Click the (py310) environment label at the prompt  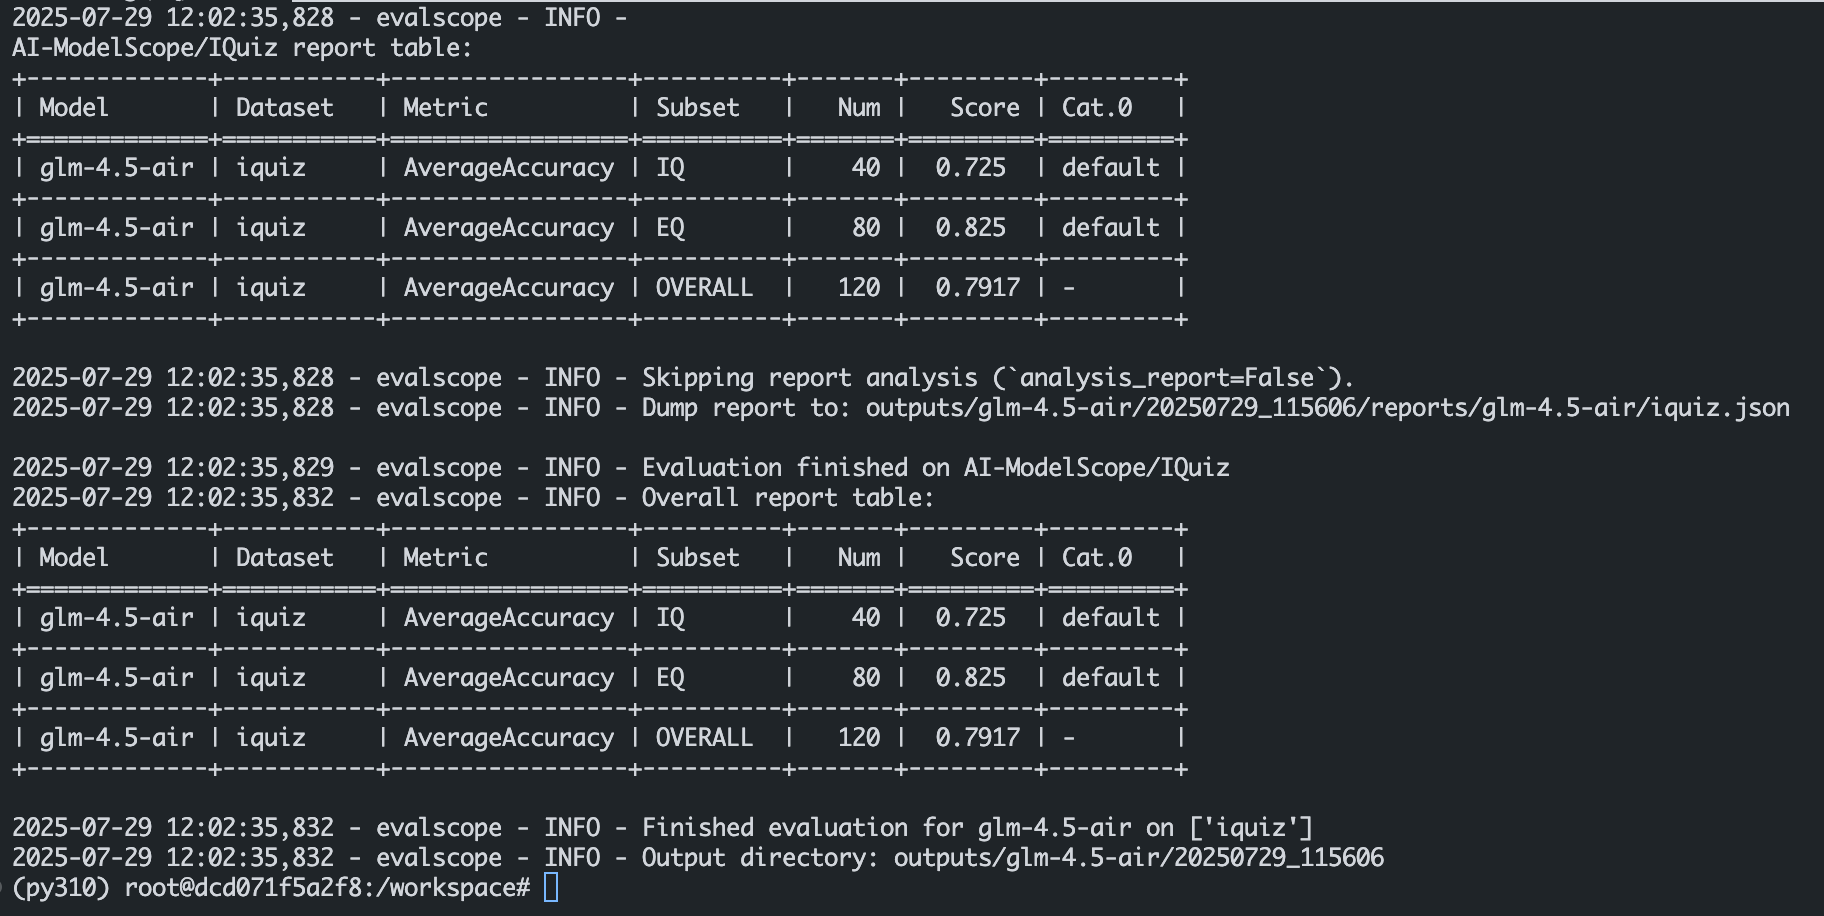click(x=61, y=887)
